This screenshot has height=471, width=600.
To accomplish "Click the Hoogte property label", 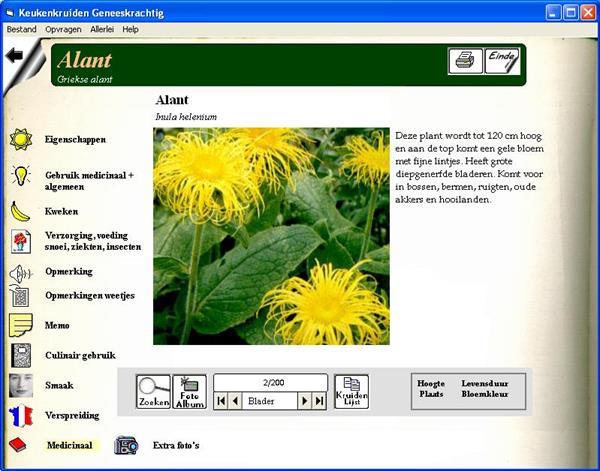I will tap(431, 383).
